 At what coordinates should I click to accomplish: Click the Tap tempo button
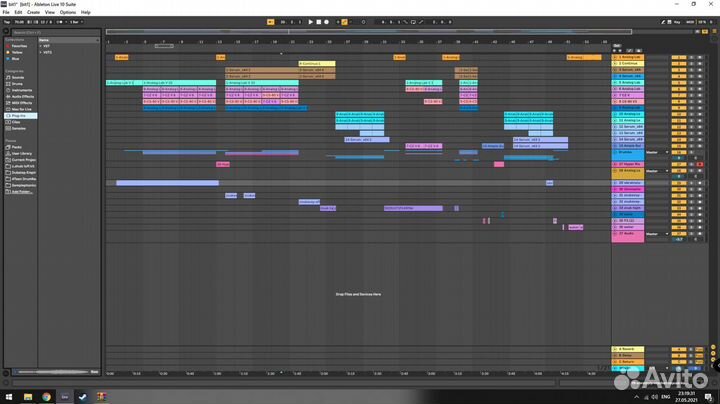click(7, 21)
